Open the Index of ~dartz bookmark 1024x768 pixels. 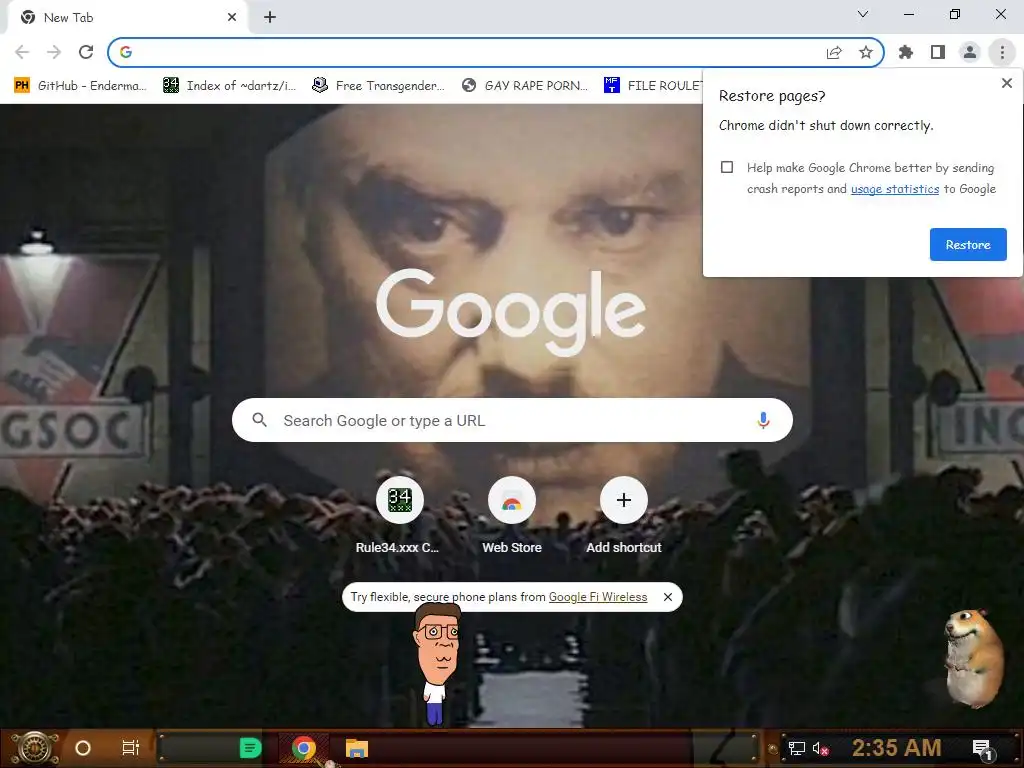coord(230,86)
